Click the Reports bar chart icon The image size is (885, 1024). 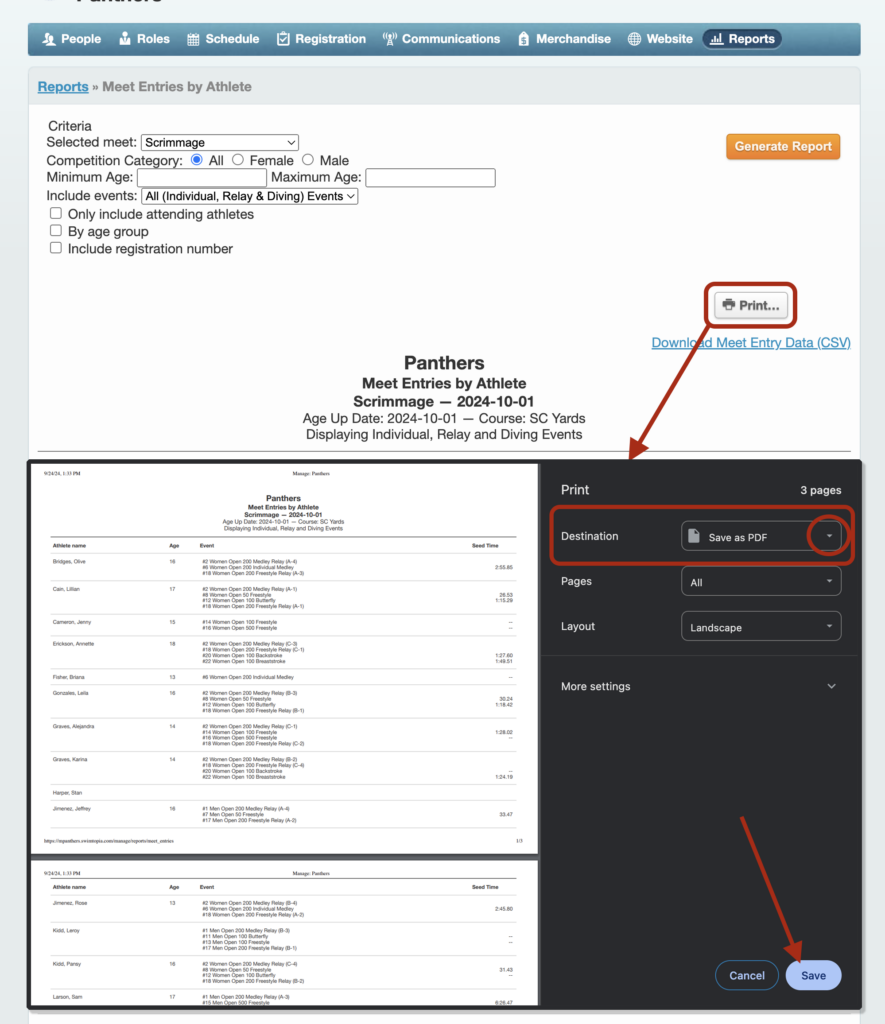tap(716, 39)
